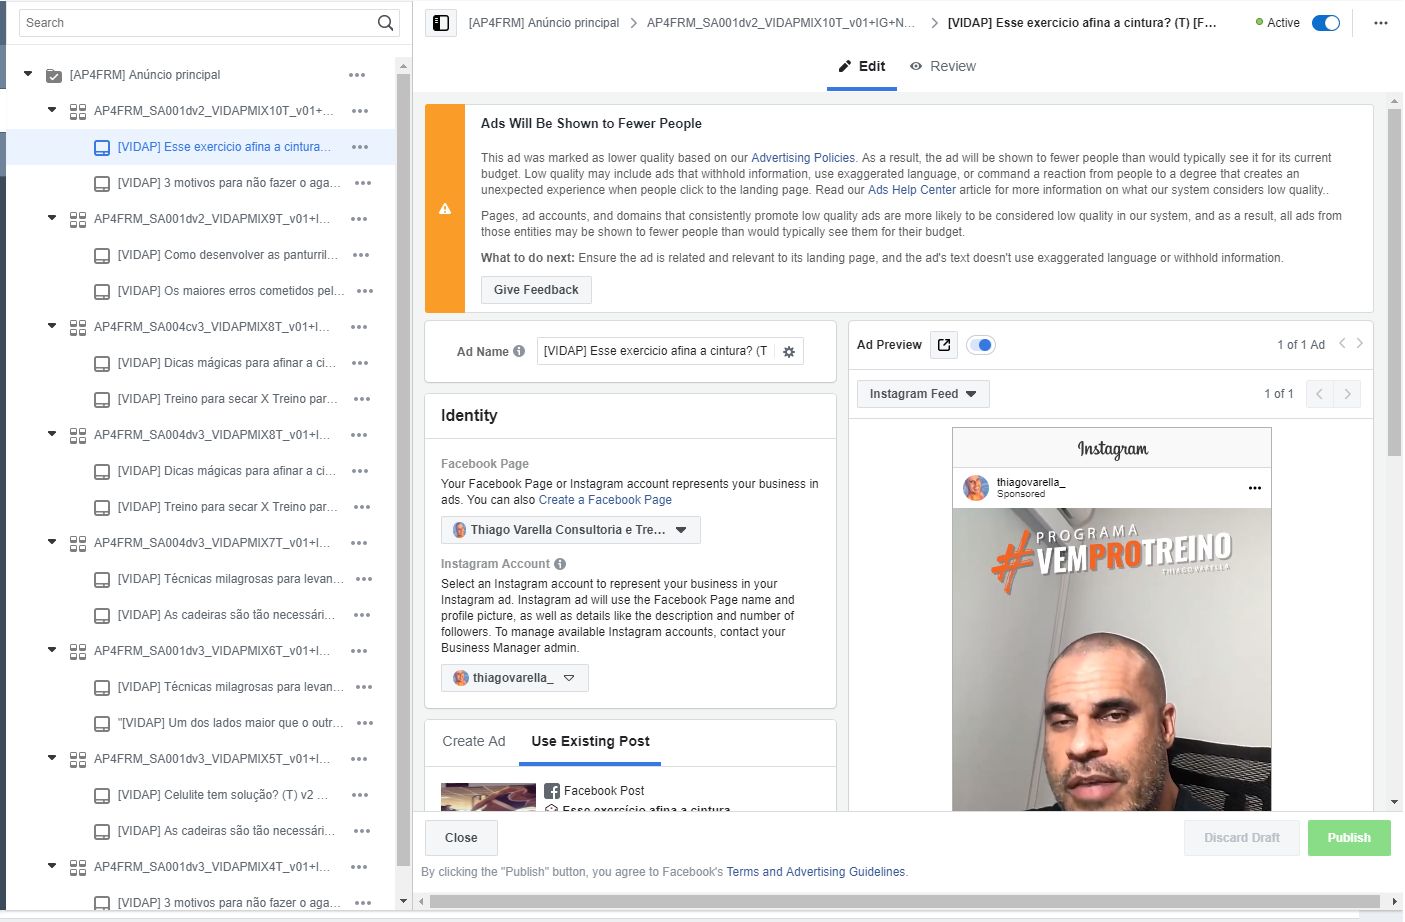The image size is (1405, 922).
Task: Collapse the SA001dv2_VIDAPMIX10T ad set
Action: click(x=52, y=110)
